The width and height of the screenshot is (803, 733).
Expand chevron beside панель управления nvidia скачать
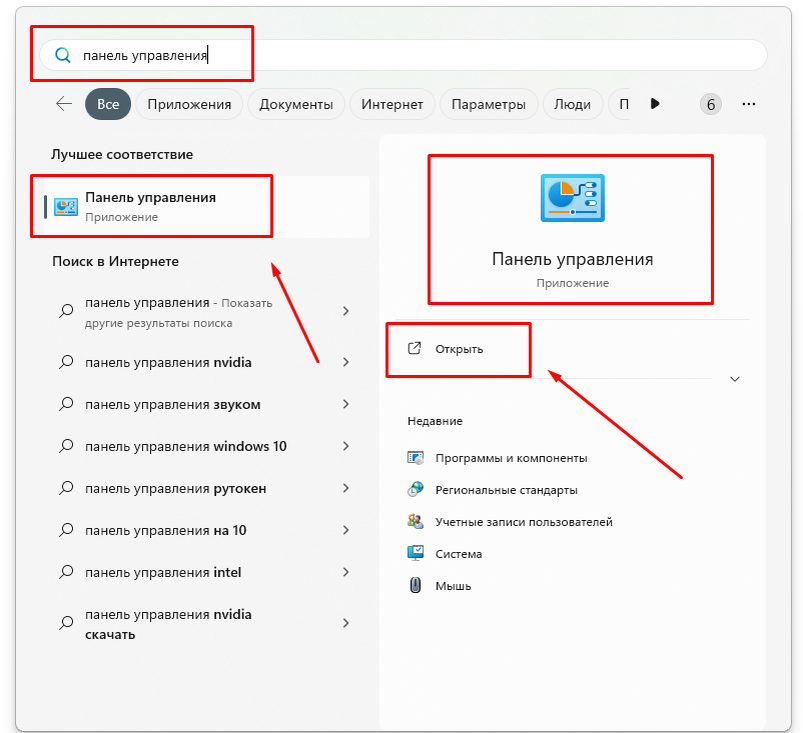tap(346, 623)
